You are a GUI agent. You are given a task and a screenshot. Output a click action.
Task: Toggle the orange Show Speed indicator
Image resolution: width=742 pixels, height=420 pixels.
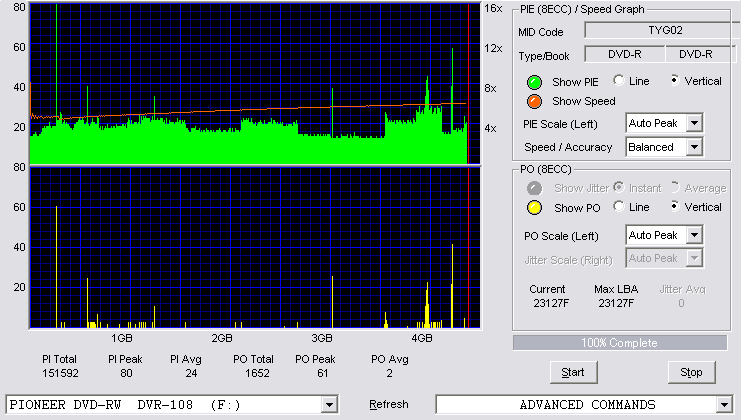coord(534,101)
